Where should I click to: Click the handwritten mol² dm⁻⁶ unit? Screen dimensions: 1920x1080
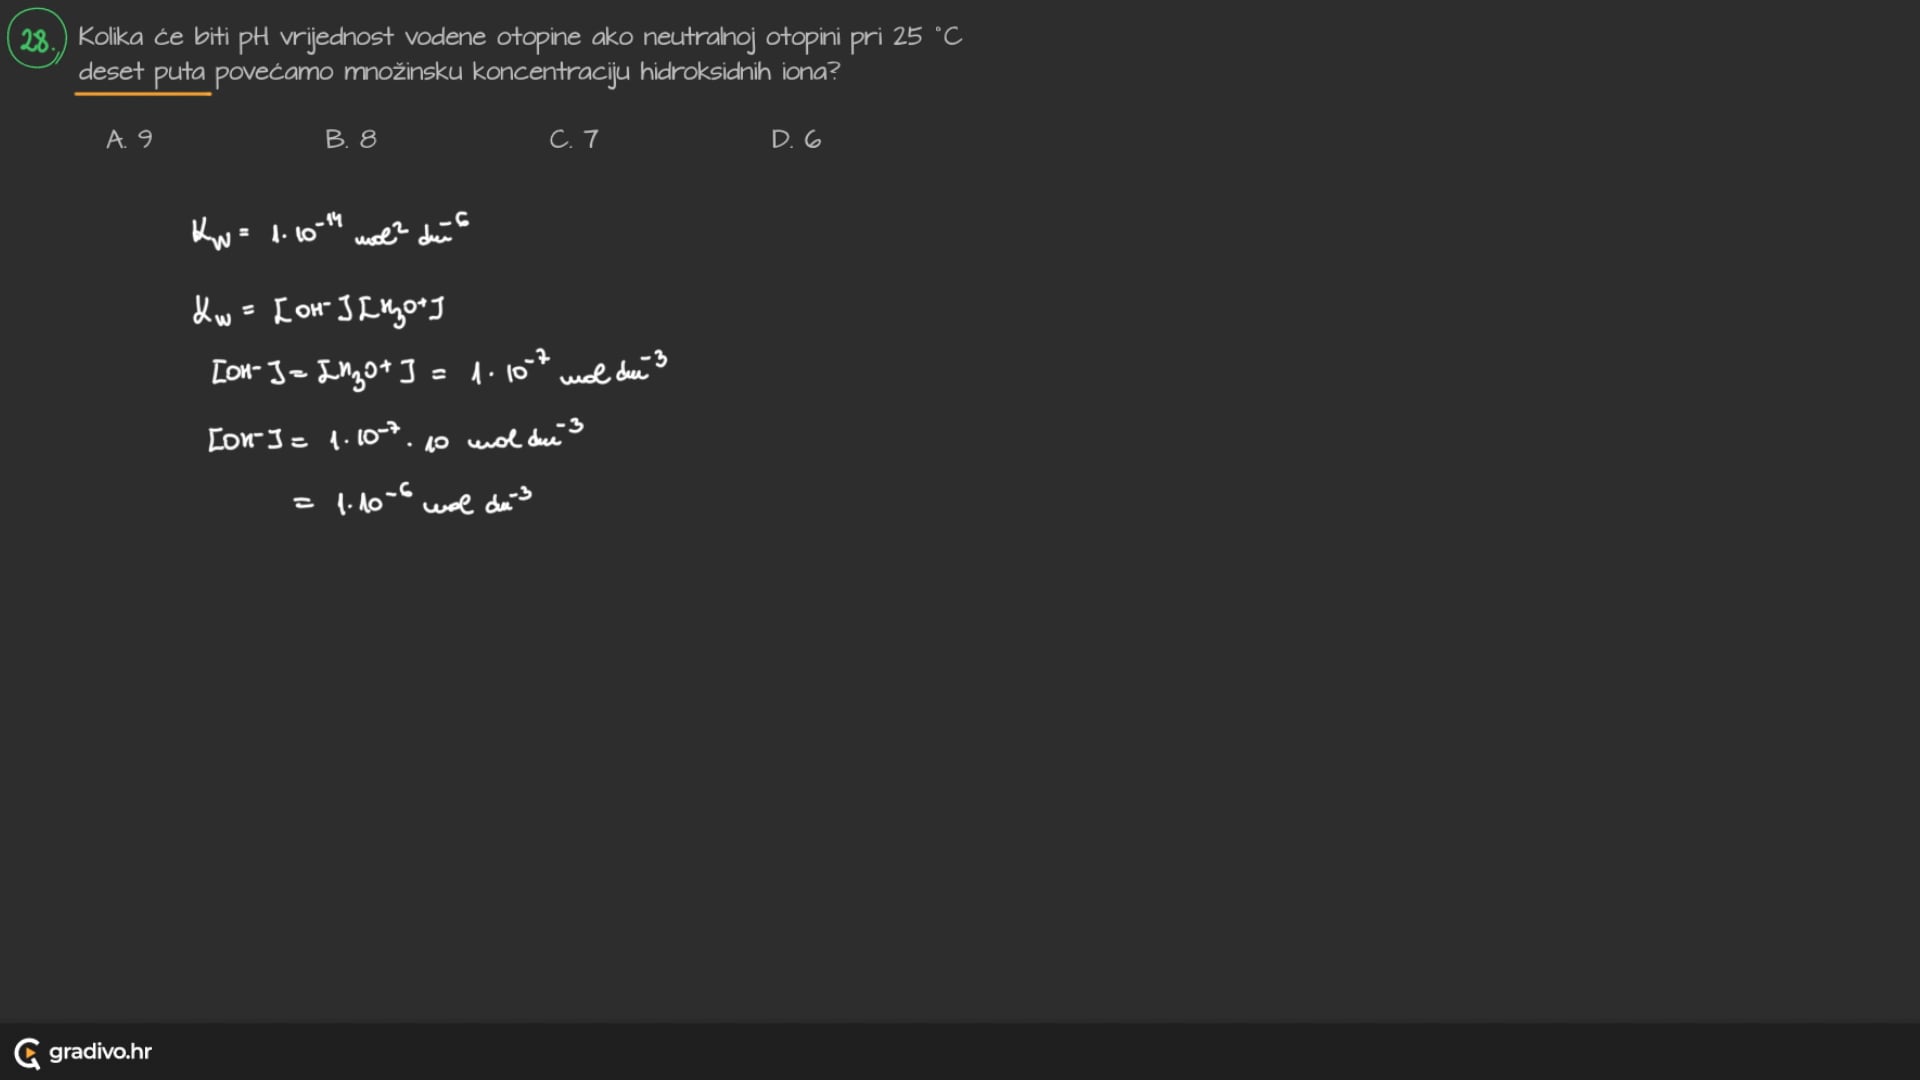(411, 233)
